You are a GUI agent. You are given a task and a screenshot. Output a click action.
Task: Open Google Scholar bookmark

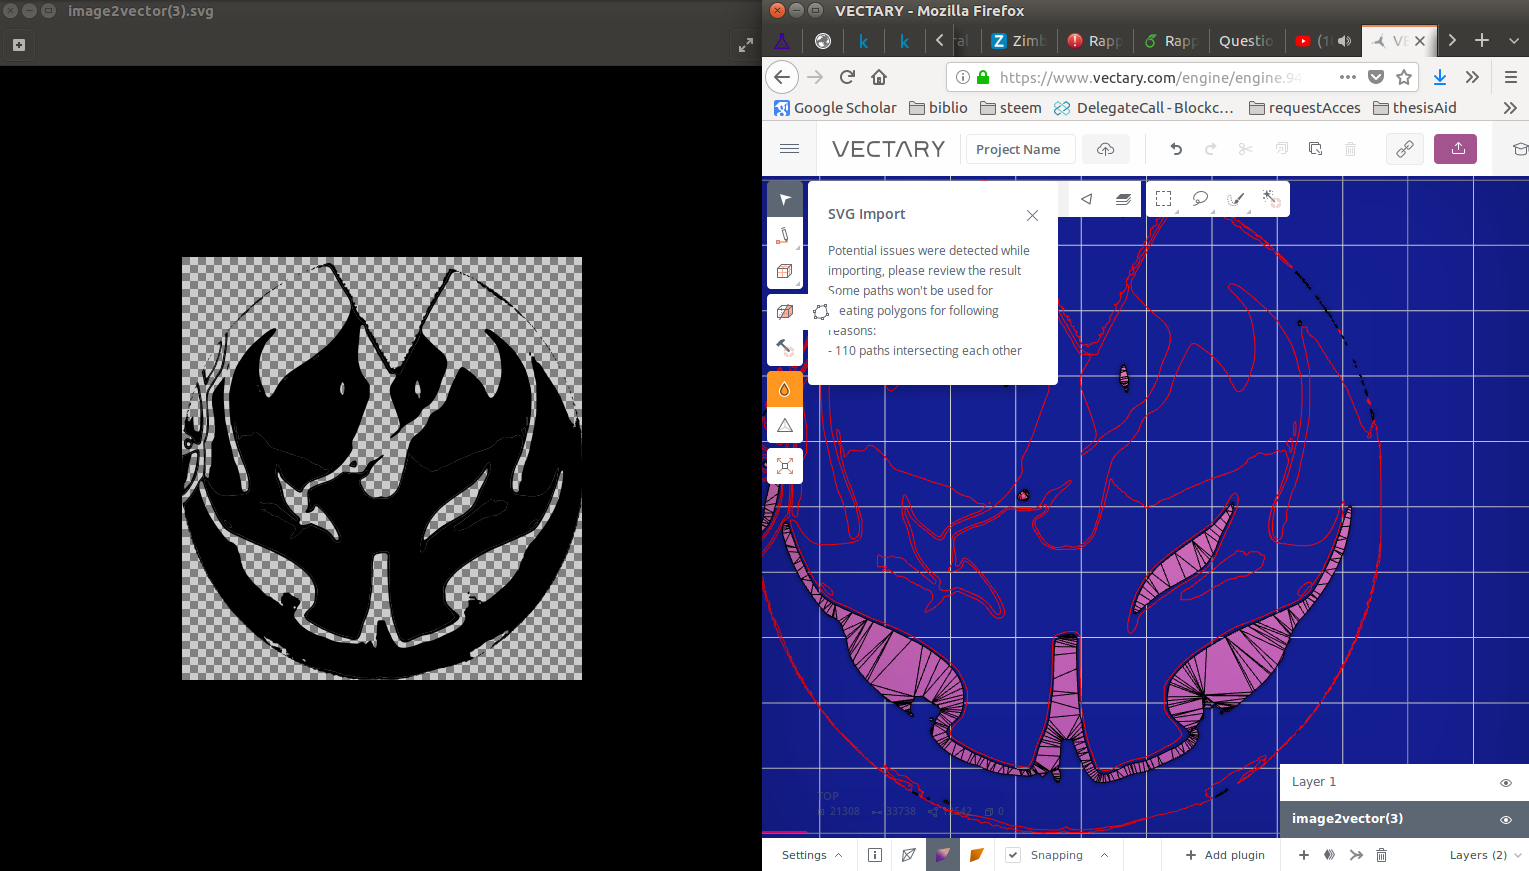pos(835,108)
